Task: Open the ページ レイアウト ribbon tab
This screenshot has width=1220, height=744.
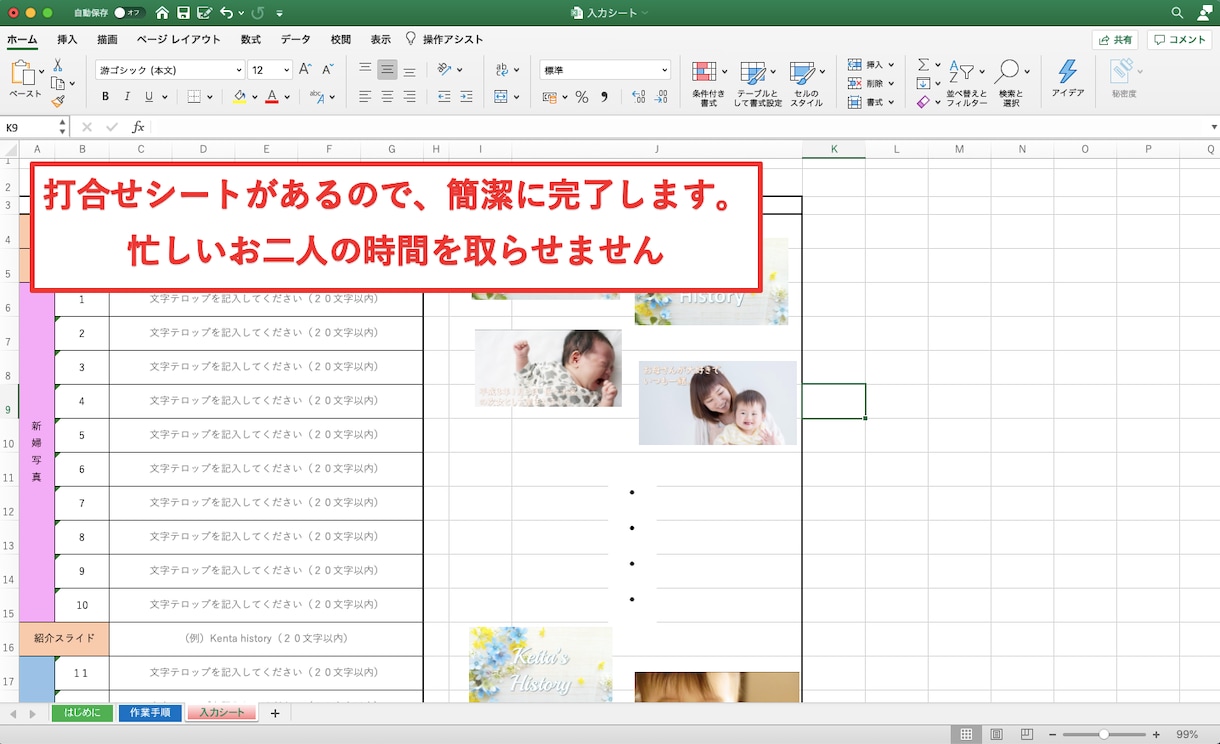Action: tap(178, 40)
